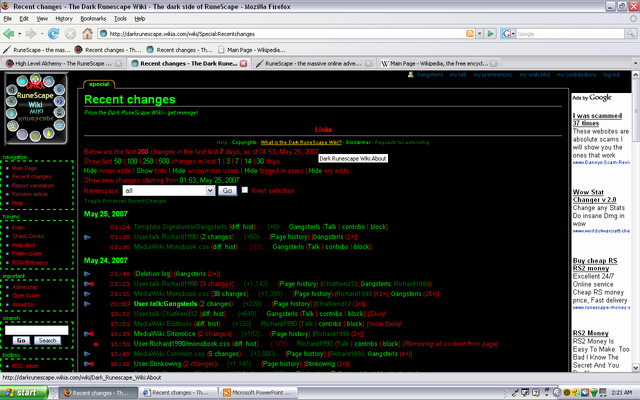The image size is (640, 400).
Task: Go to the Home page icon
Action: point(87,33)
